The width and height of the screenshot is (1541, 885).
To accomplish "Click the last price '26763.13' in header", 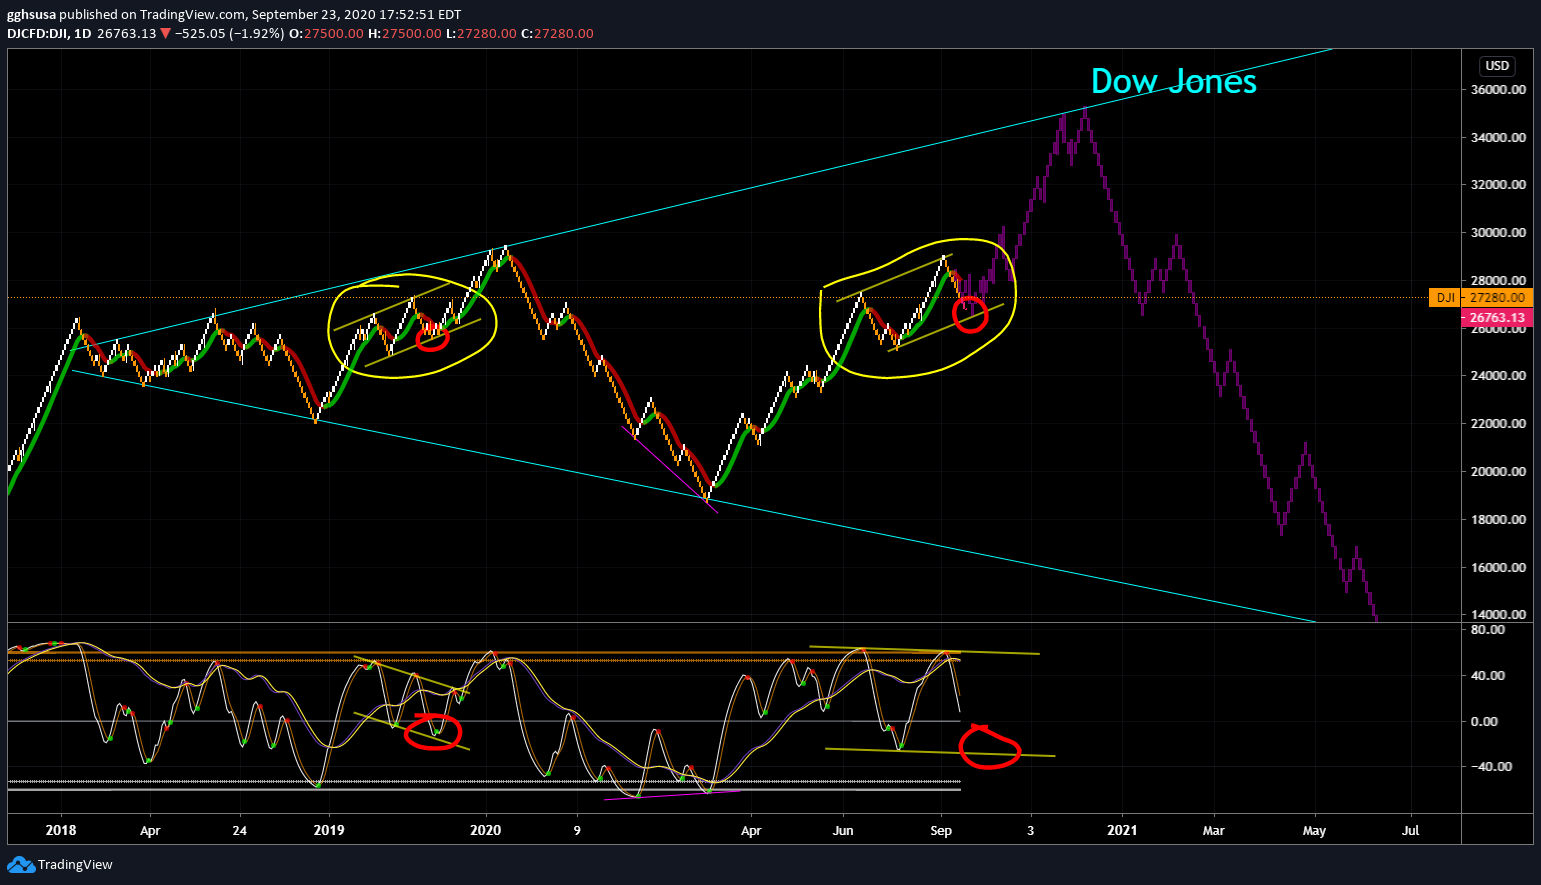I will (x=127, y=33).
